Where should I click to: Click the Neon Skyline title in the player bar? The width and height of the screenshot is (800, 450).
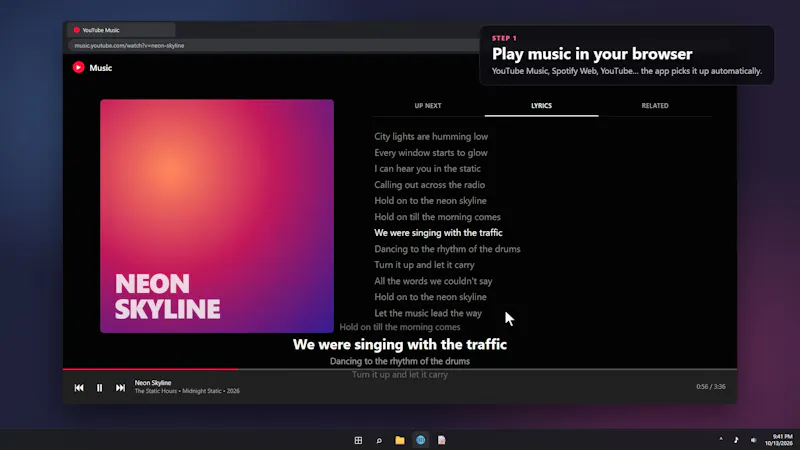click(153, 383)
